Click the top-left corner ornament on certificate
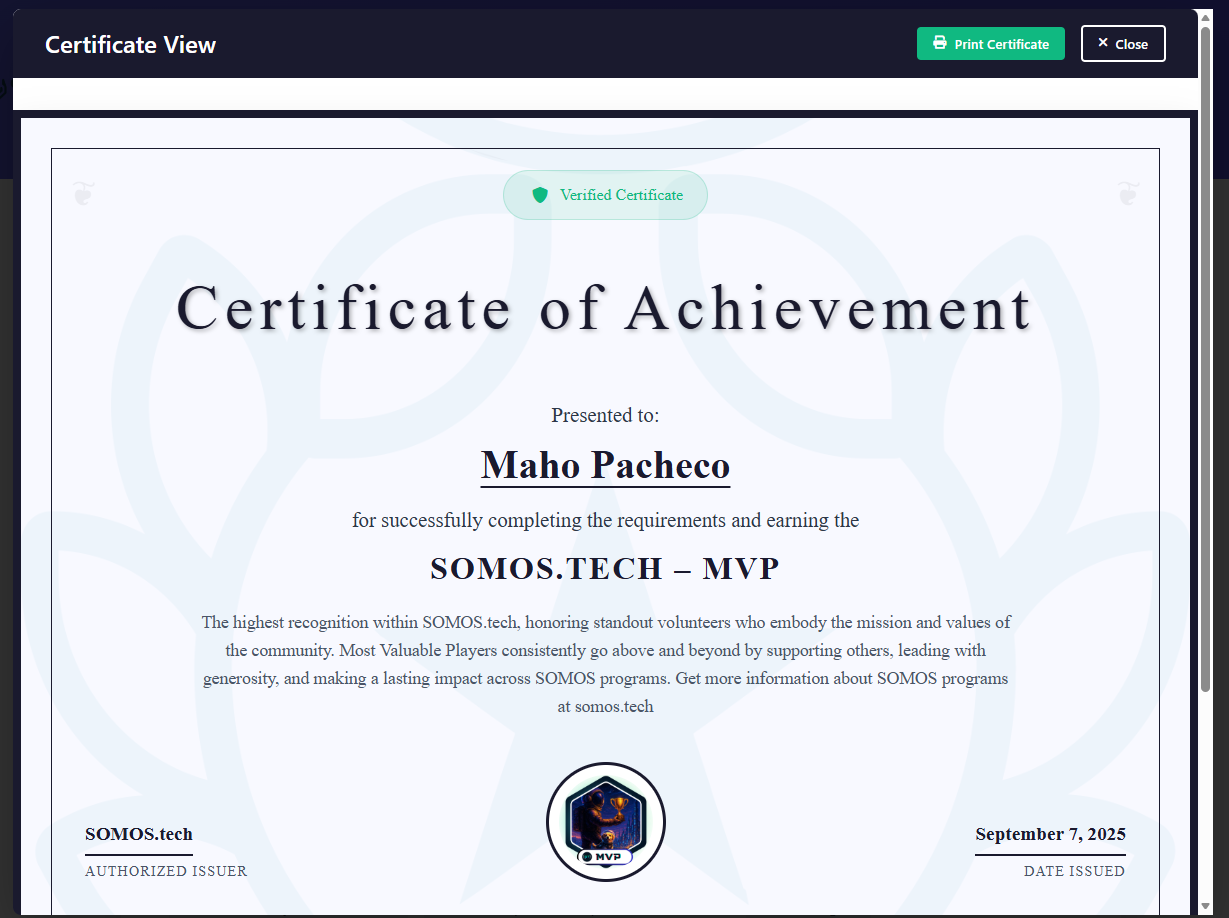1229x918 pixels. (85, 193)
